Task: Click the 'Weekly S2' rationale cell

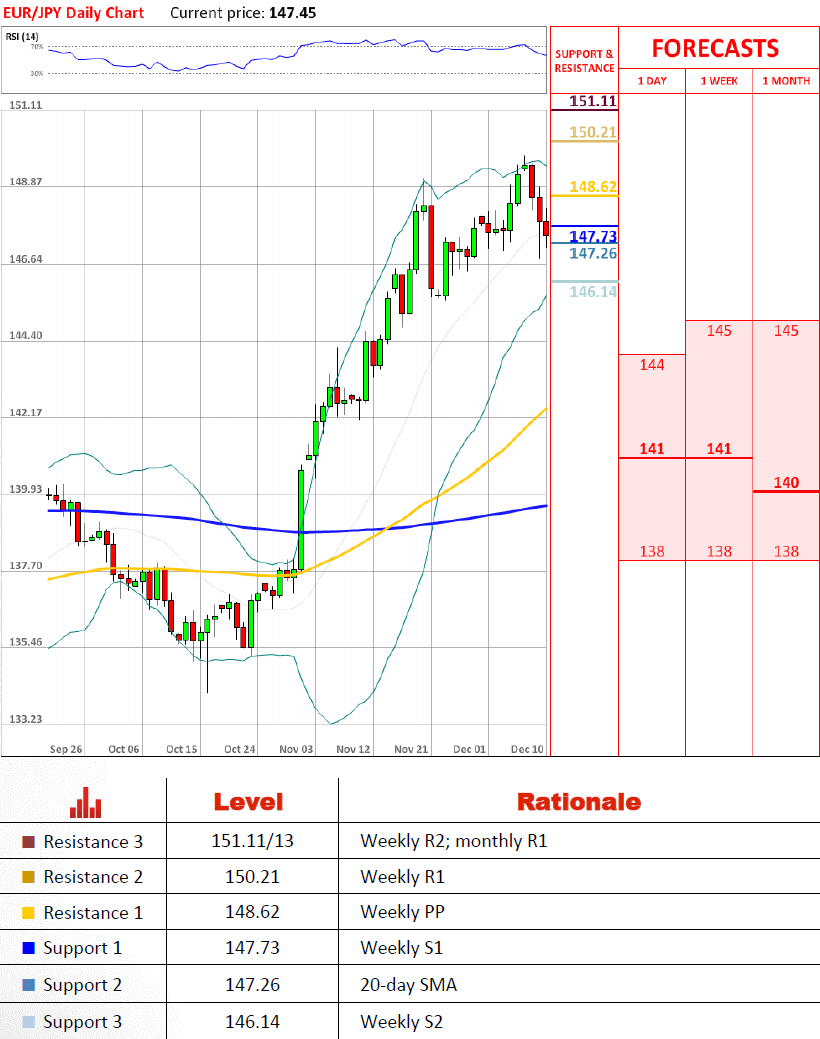Action: click(402, 1022)
